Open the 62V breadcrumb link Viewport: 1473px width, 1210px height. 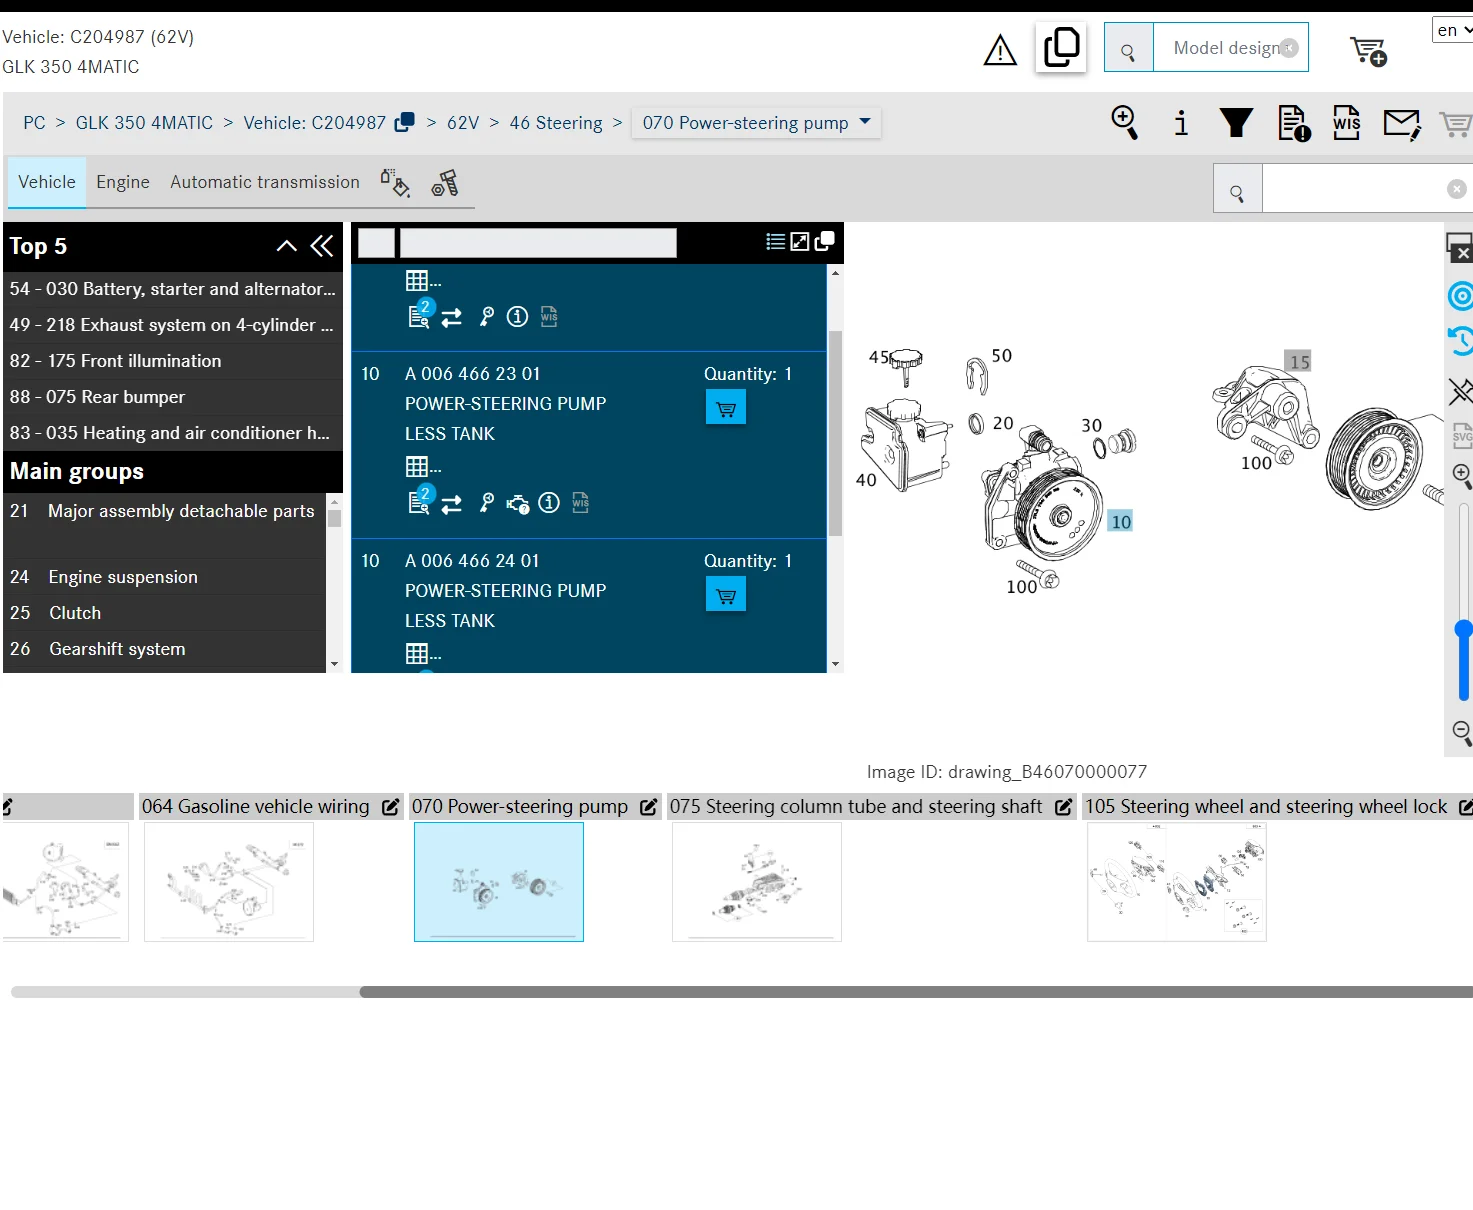[x=463, y=123]
